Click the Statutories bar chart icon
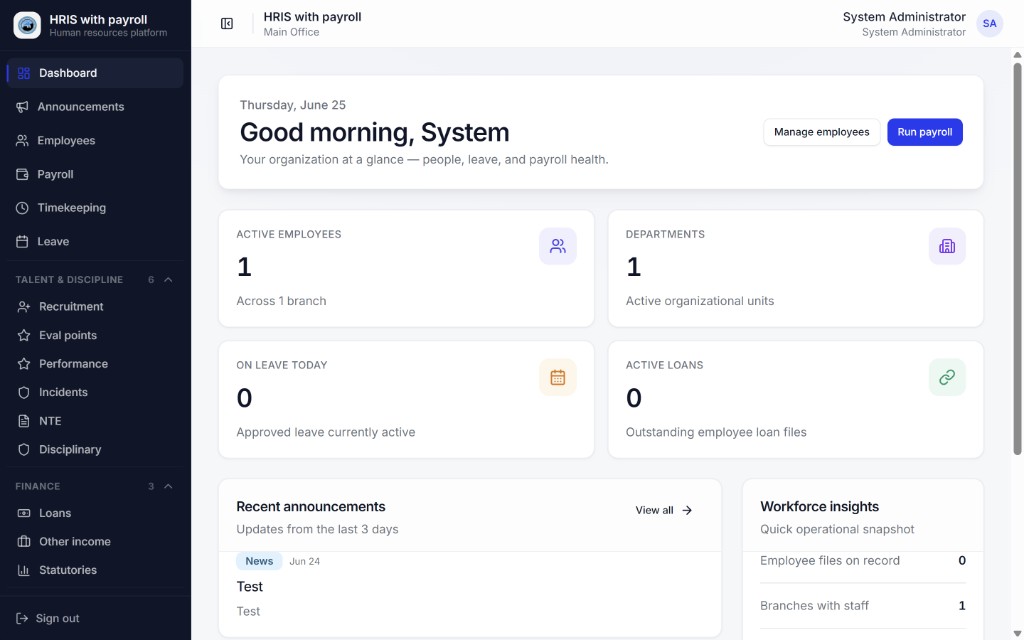Image resolution: width=1024 pixels, height=640 pixels. click(24, 570)
